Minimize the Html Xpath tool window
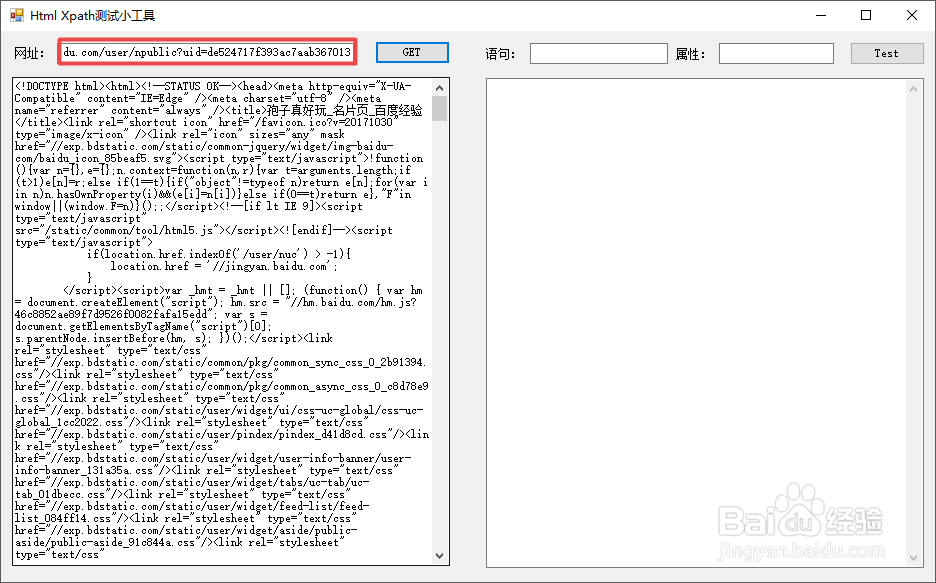Image resolution: width=936 pixels, height=583 pixels. click(x=821, y=16)
